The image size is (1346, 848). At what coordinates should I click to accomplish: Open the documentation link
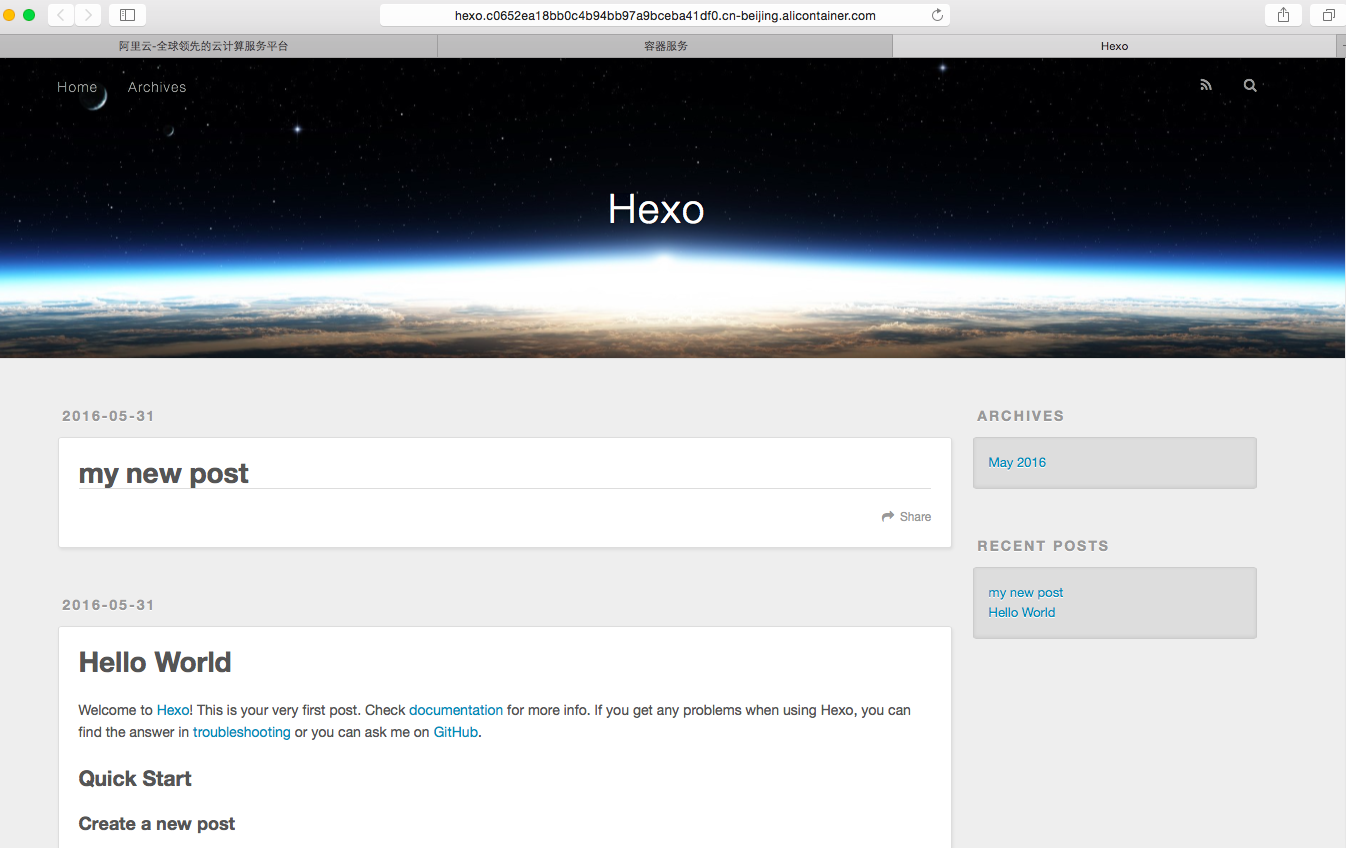456,710
